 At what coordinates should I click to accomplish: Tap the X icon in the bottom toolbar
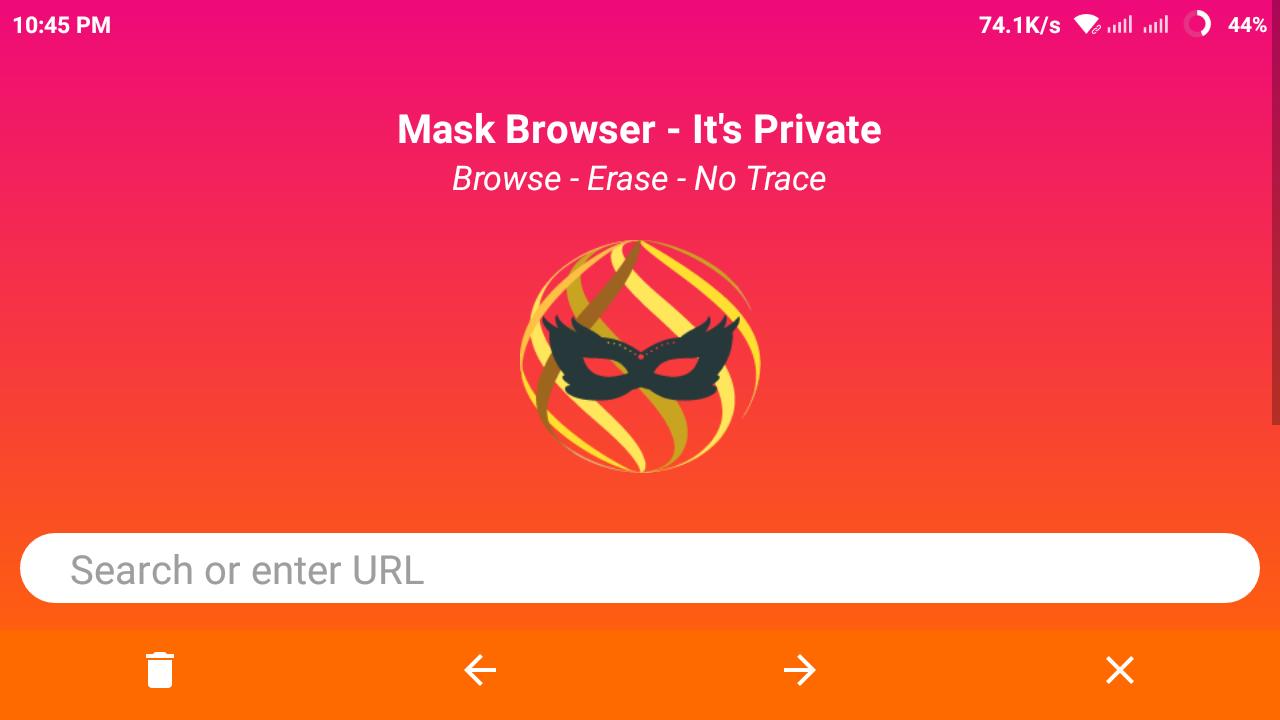(1120, 670)
